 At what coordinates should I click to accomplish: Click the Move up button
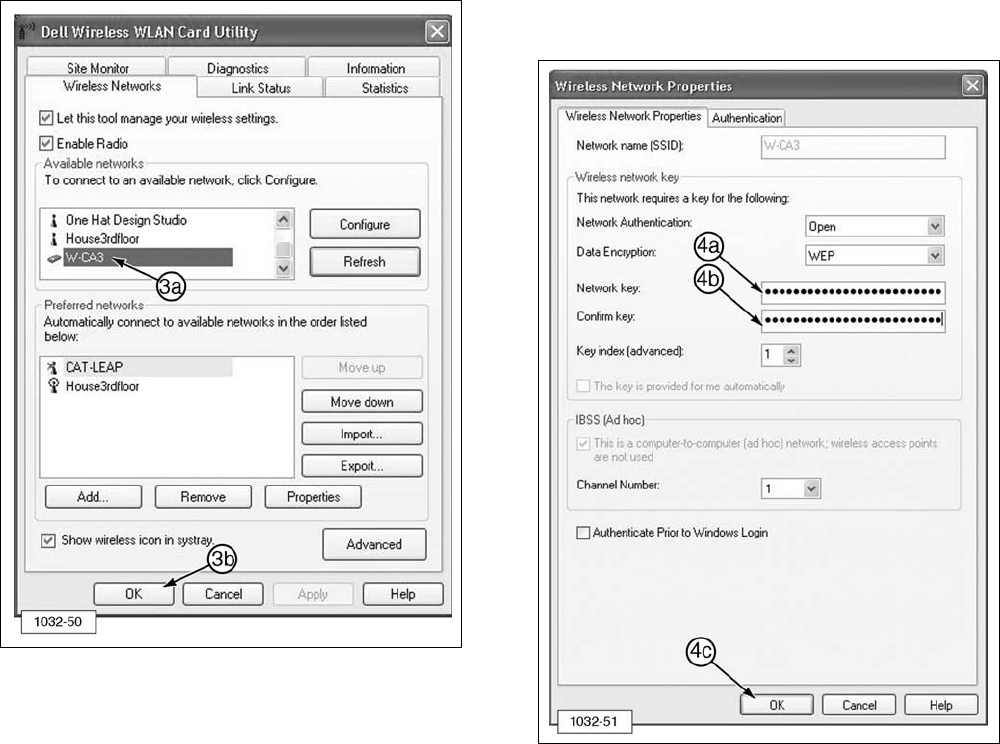pos(362,367)
